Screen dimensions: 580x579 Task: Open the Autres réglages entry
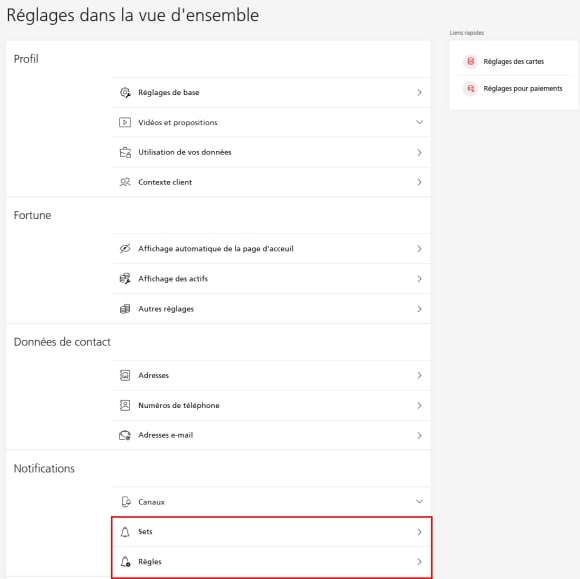point(272,309)
